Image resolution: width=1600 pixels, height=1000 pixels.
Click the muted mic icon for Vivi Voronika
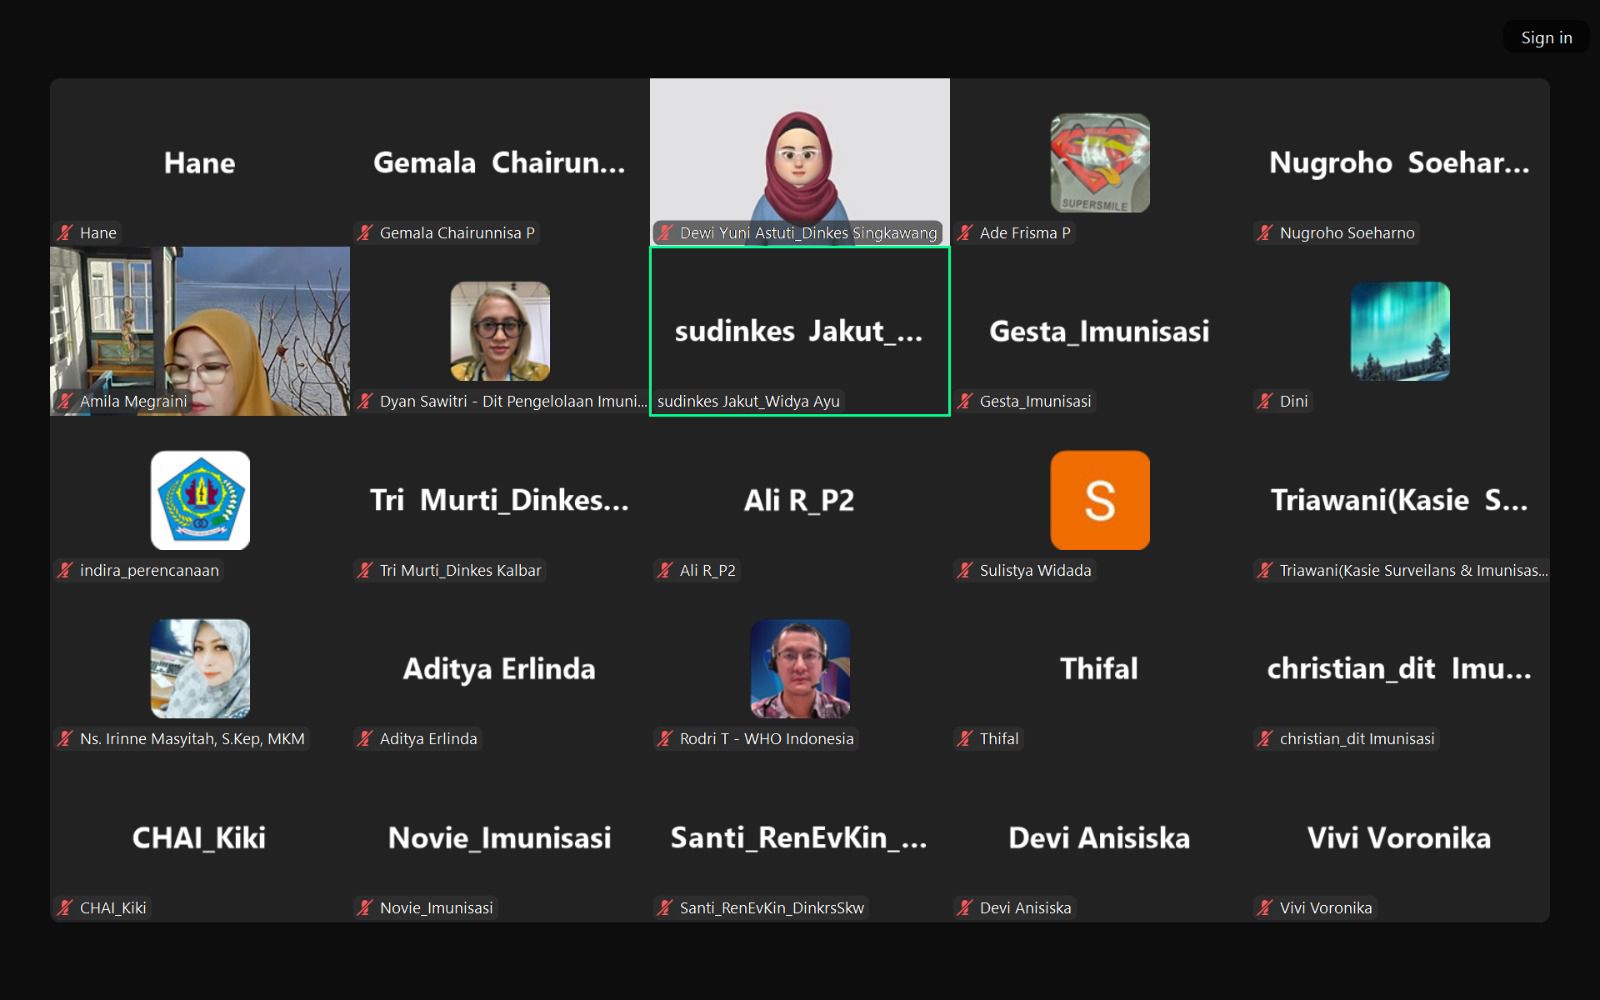tap(1266, 908)
